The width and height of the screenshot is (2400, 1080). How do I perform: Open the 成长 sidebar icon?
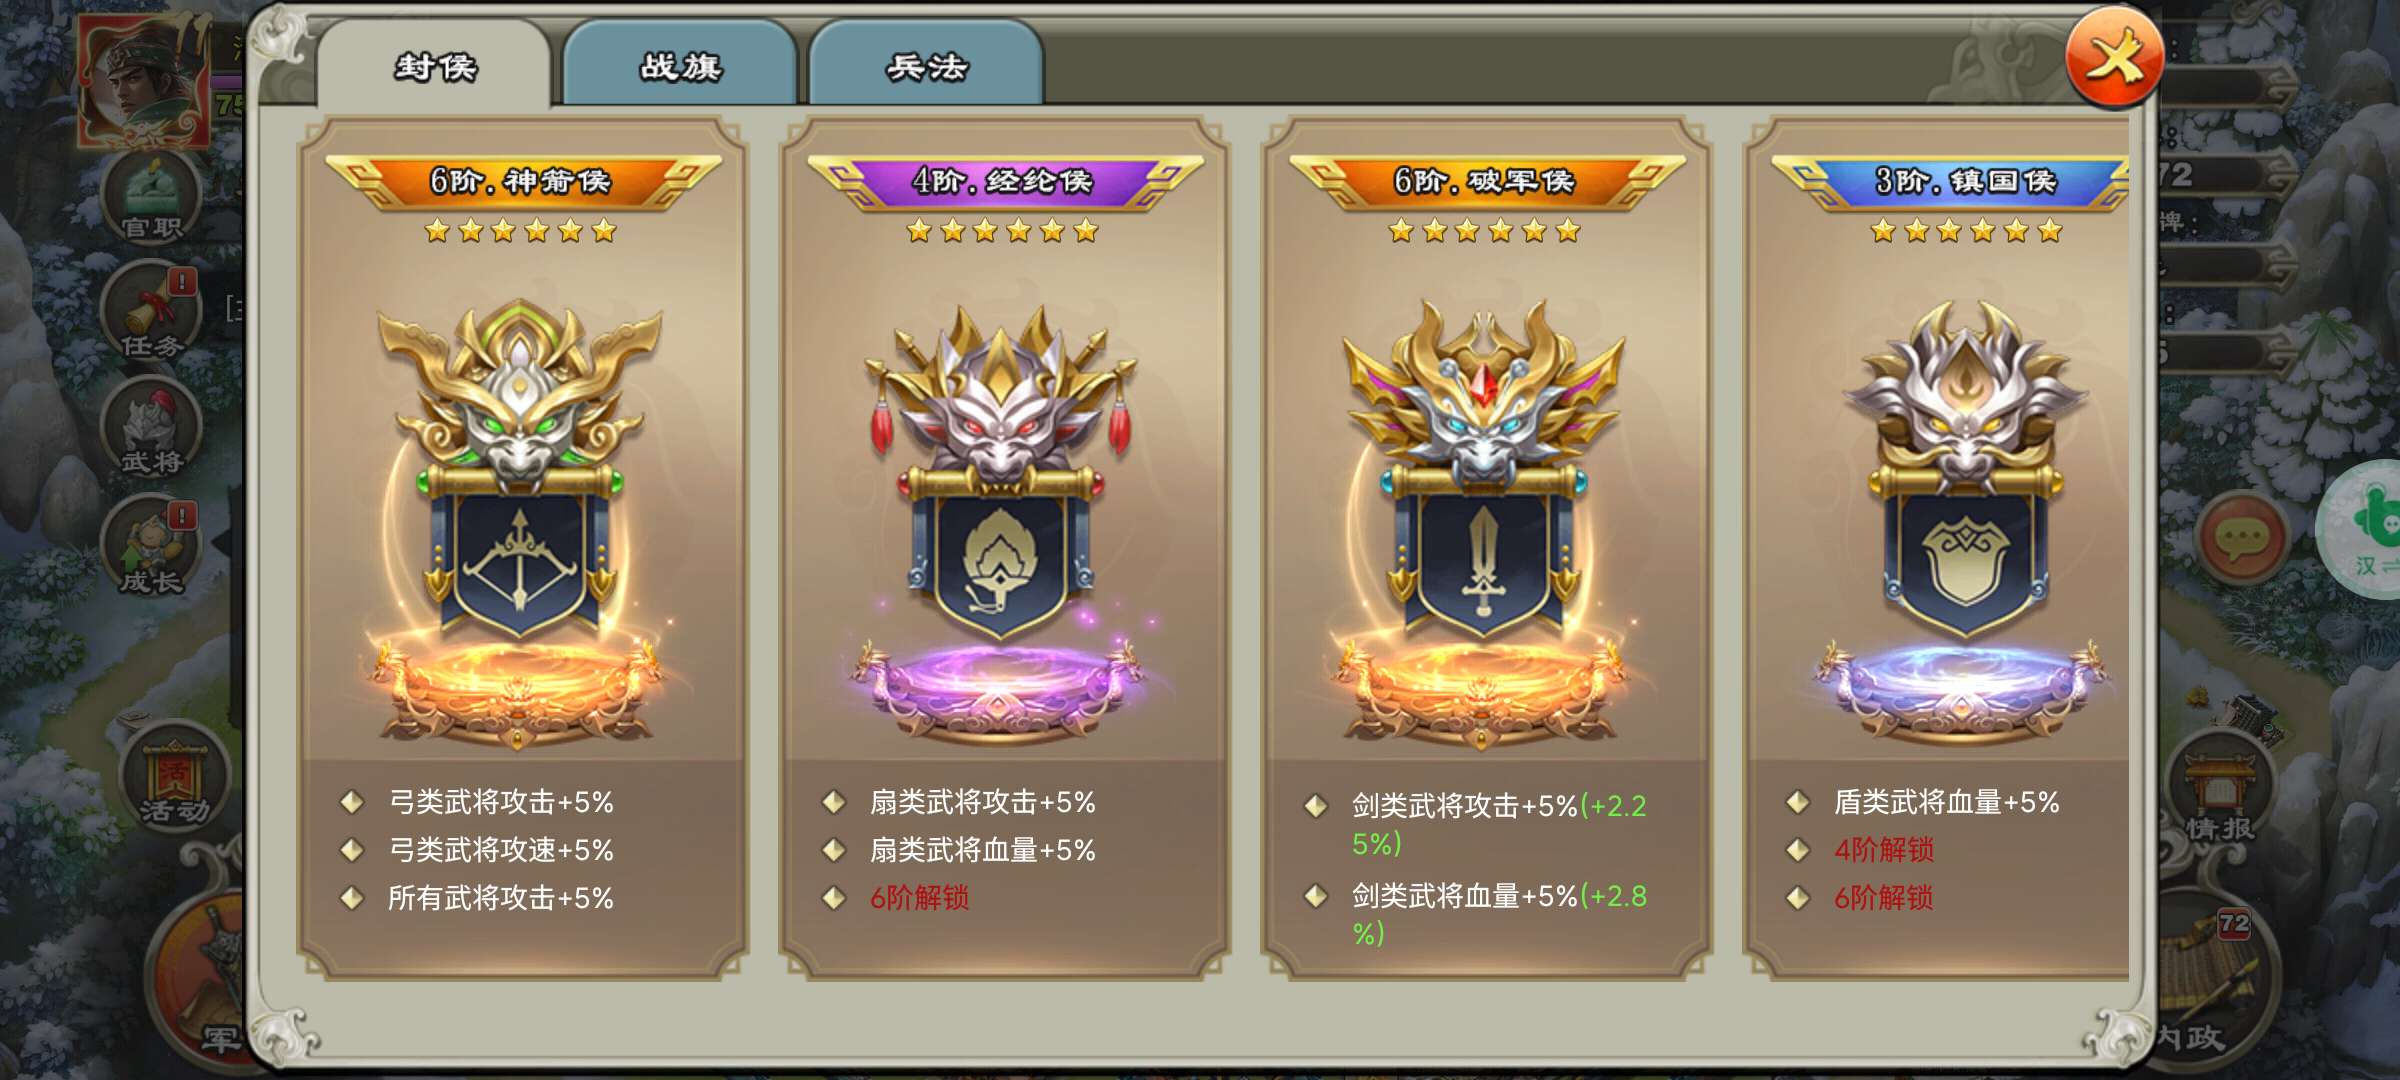point(152,546)
